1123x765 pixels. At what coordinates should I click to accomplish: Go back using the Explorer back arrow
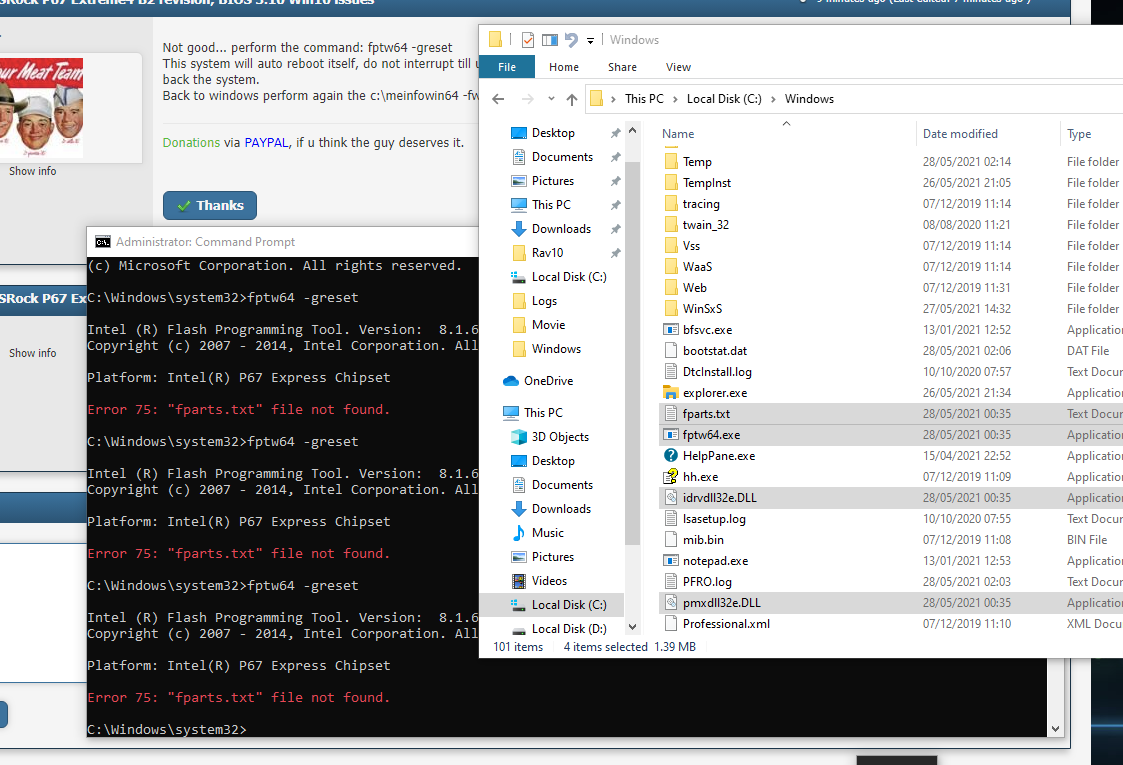pyautogui.click(x=498, y=99)
